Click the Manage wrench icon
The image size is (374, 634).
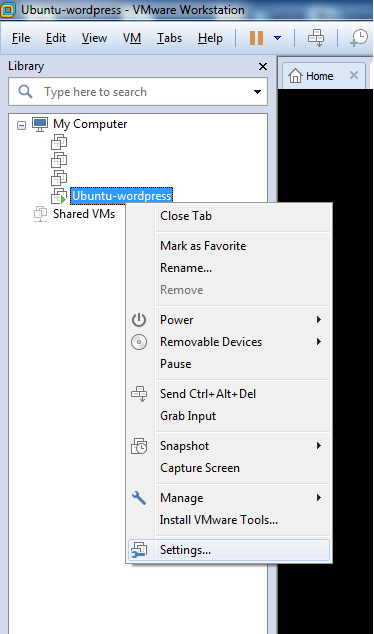(139, 498)
